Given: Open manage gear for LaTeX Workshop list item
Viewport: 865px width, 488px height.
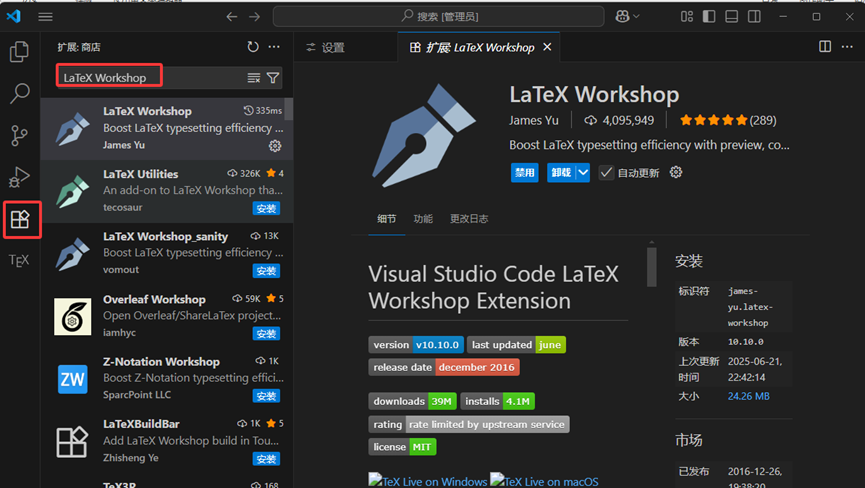Looking at the screenshot, I should tap(275, 146).
